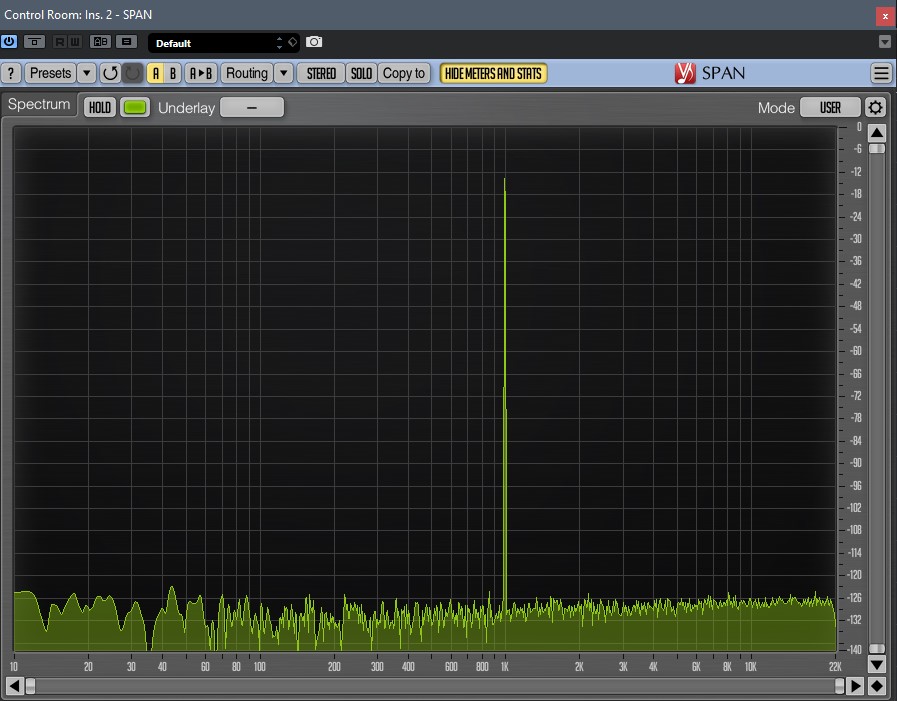Click the diamond reset zoom icon at bottom right

coord(877,686)
